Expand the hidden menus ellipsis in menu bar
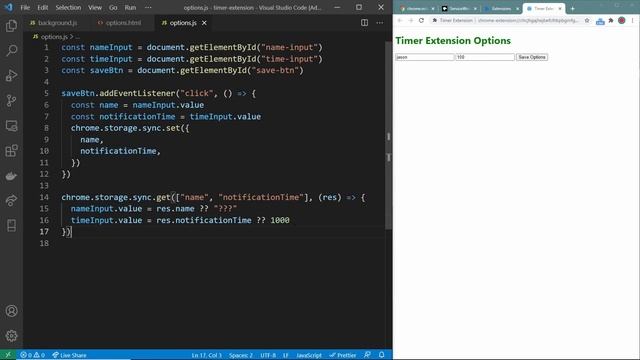 coord(148,7)
